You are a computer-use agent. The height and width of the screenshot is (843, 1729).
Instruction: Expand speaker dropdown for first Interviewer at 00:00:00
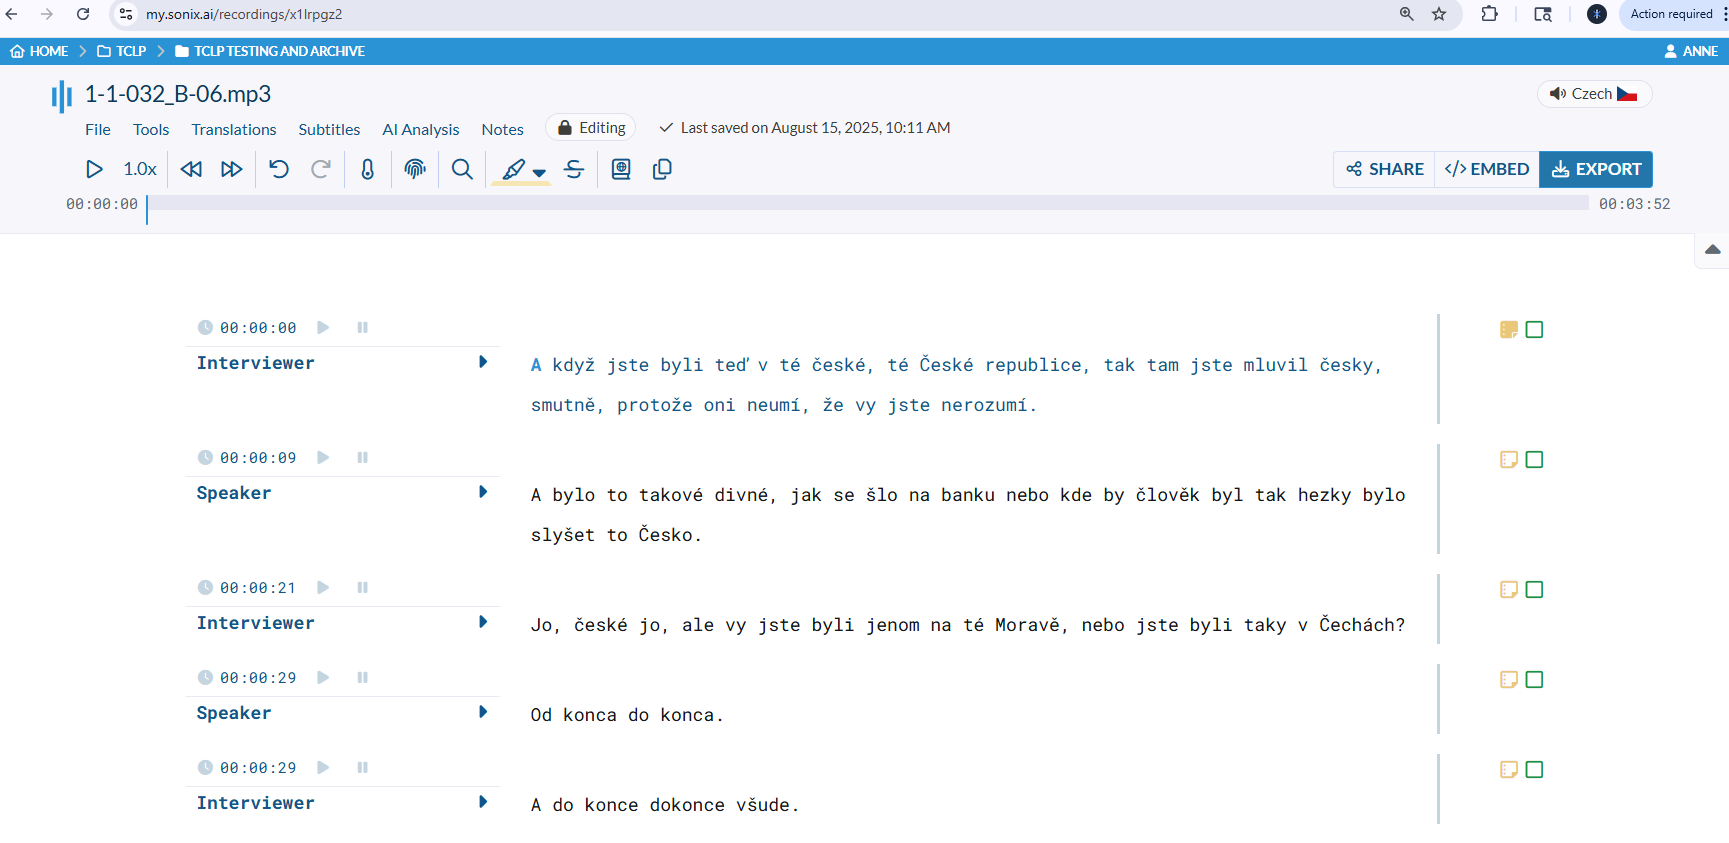483,362
